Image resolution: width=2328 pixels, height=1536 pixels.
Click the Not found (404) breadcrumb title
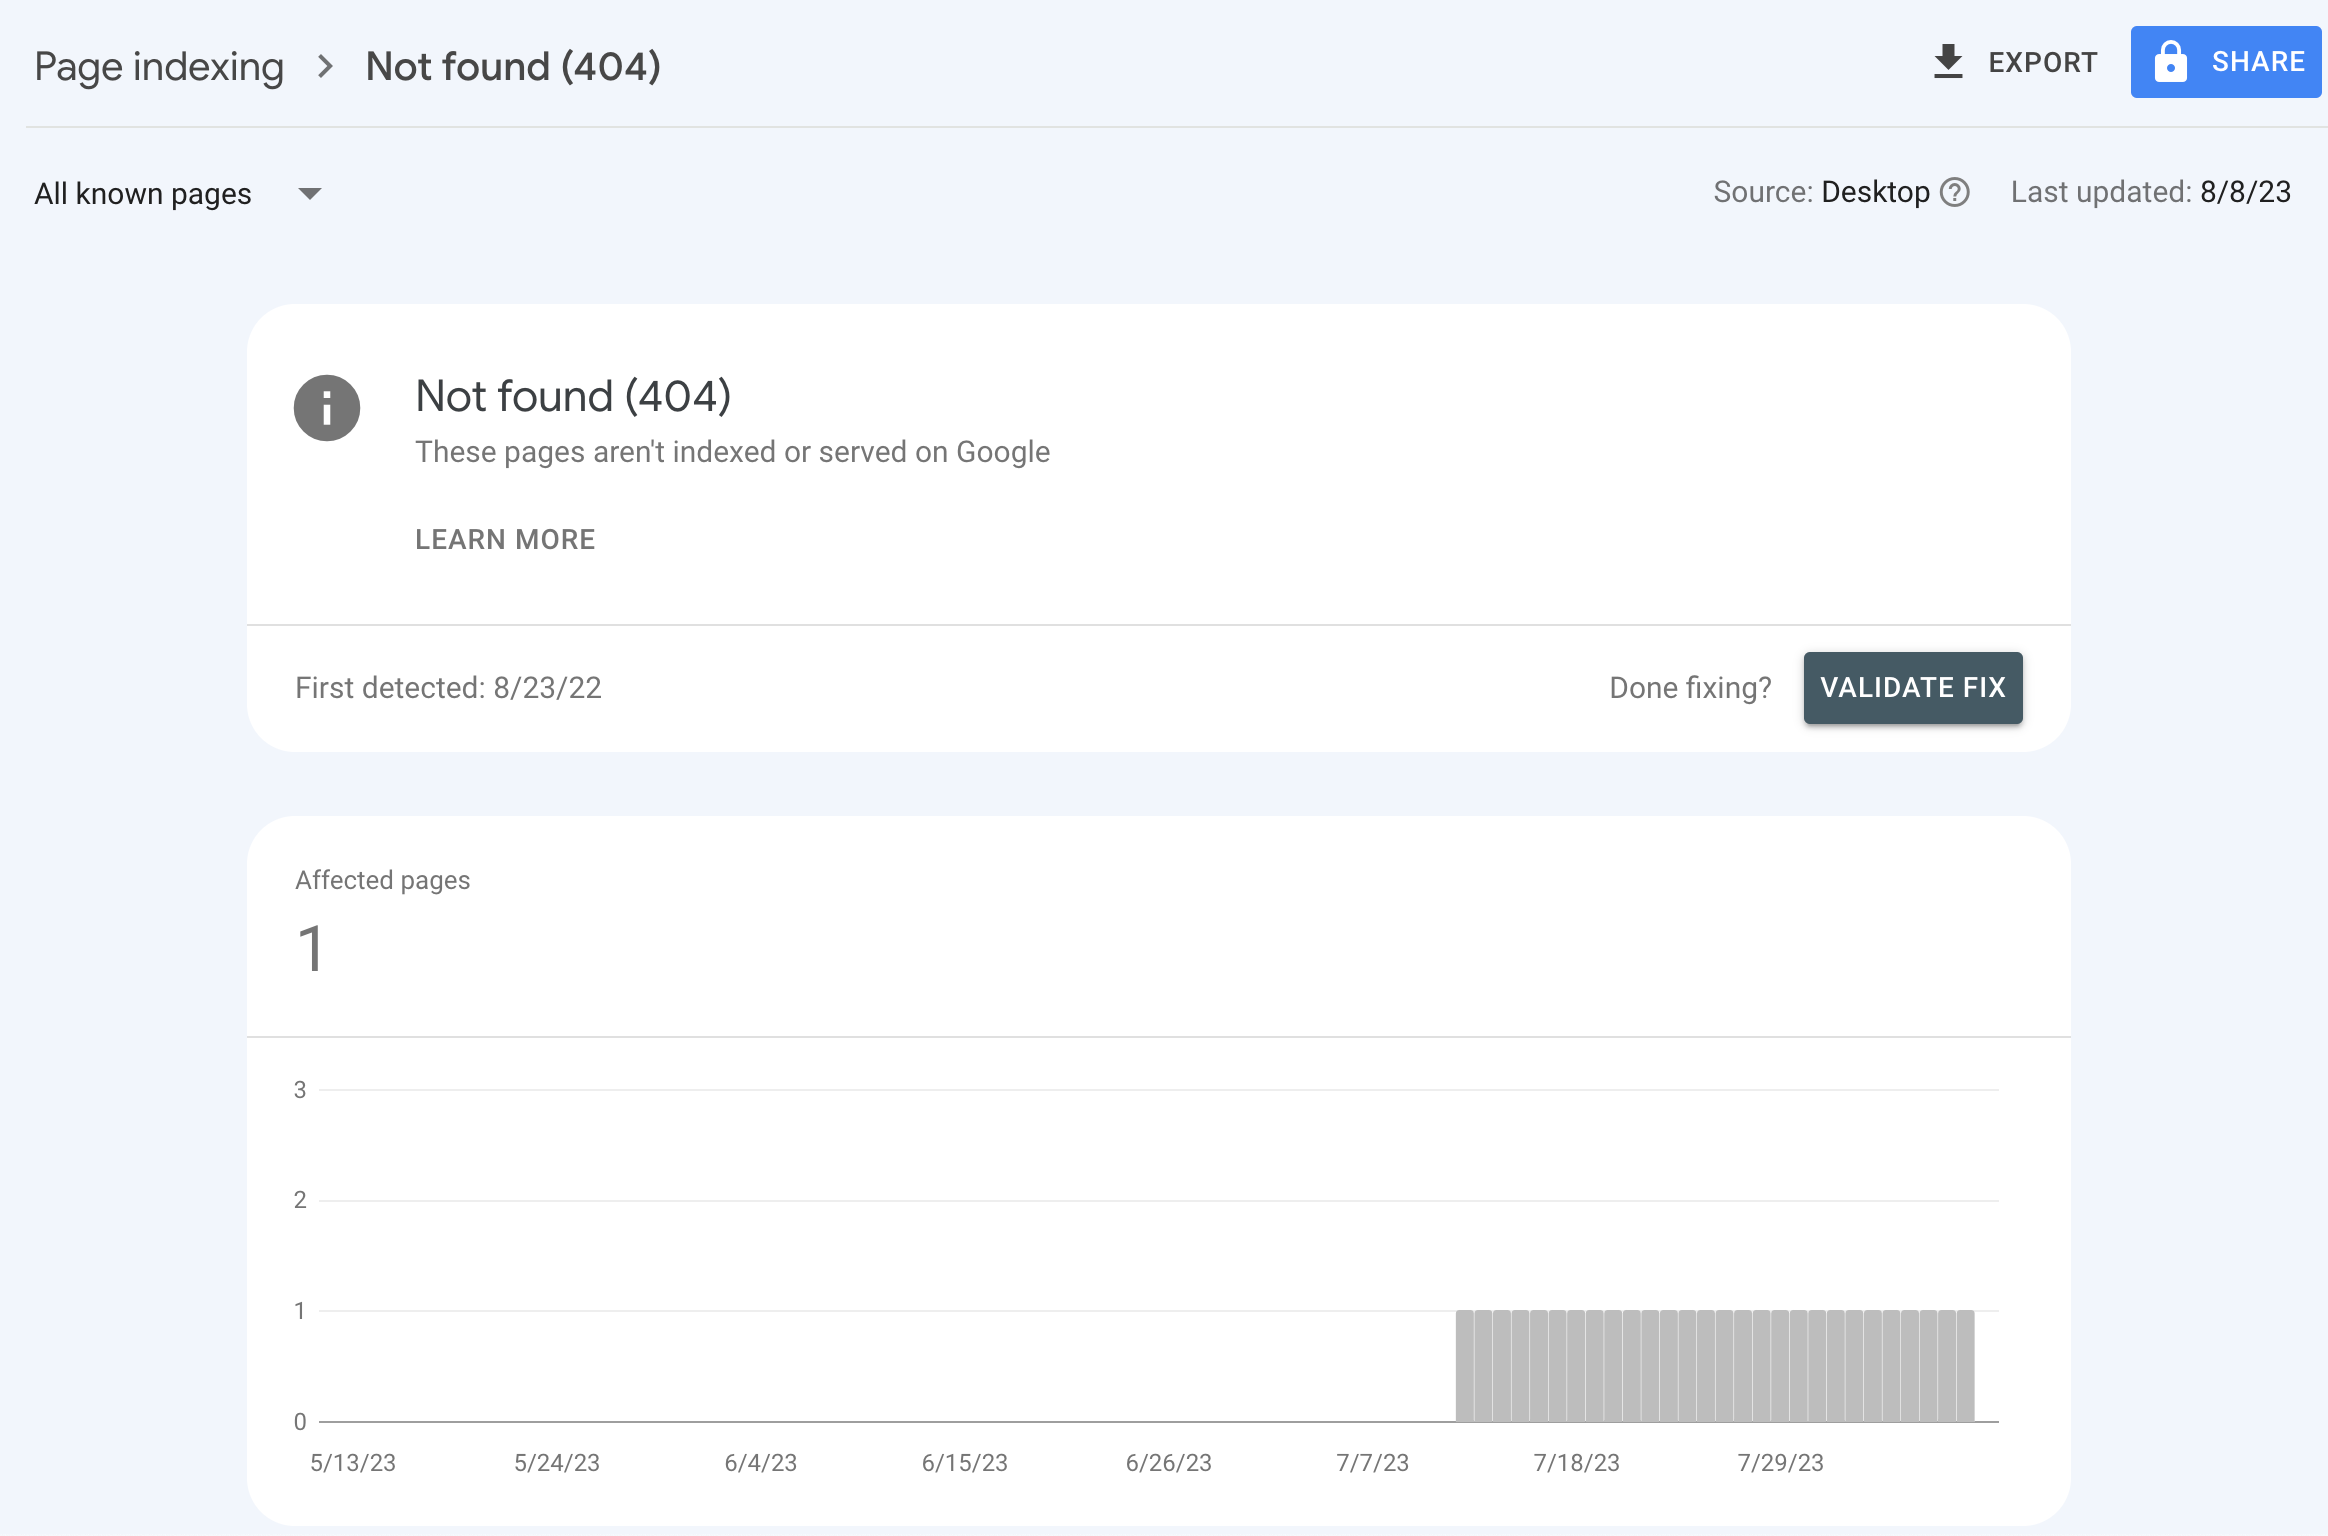point(513,67)
